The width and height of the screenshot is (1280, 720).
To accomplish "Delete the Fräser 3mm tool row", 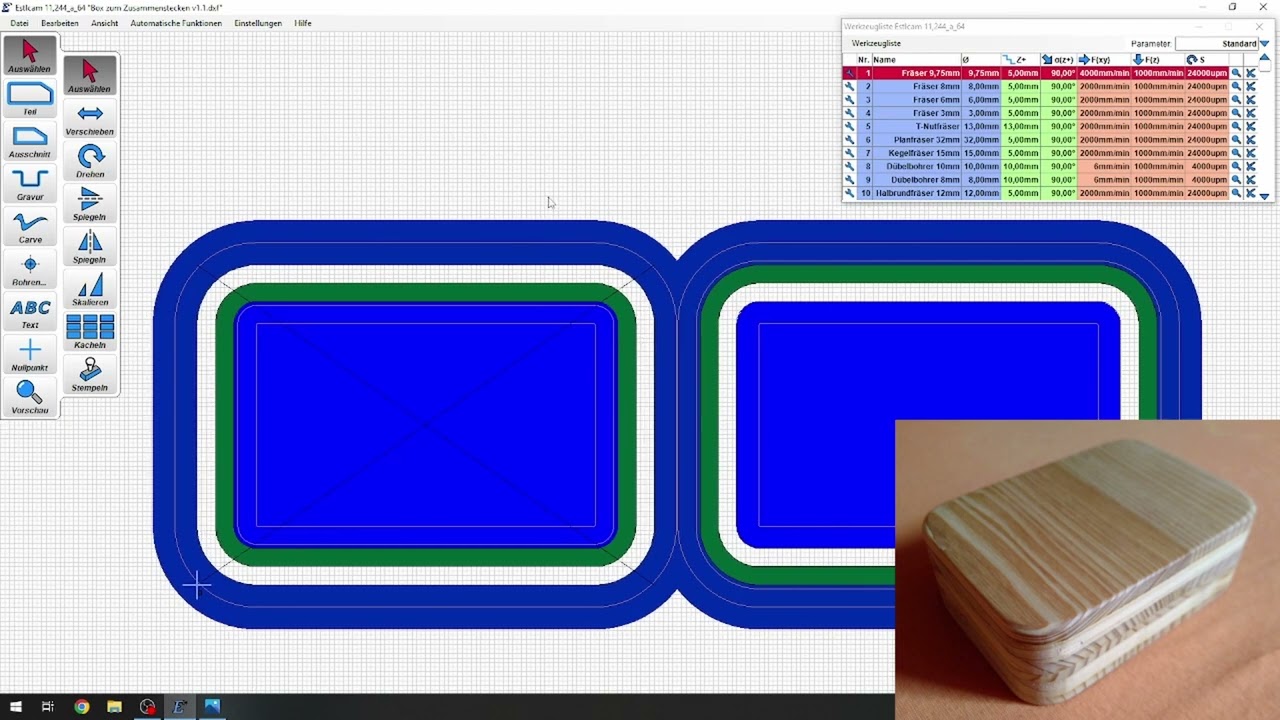I will click(x=1251, y=113).
